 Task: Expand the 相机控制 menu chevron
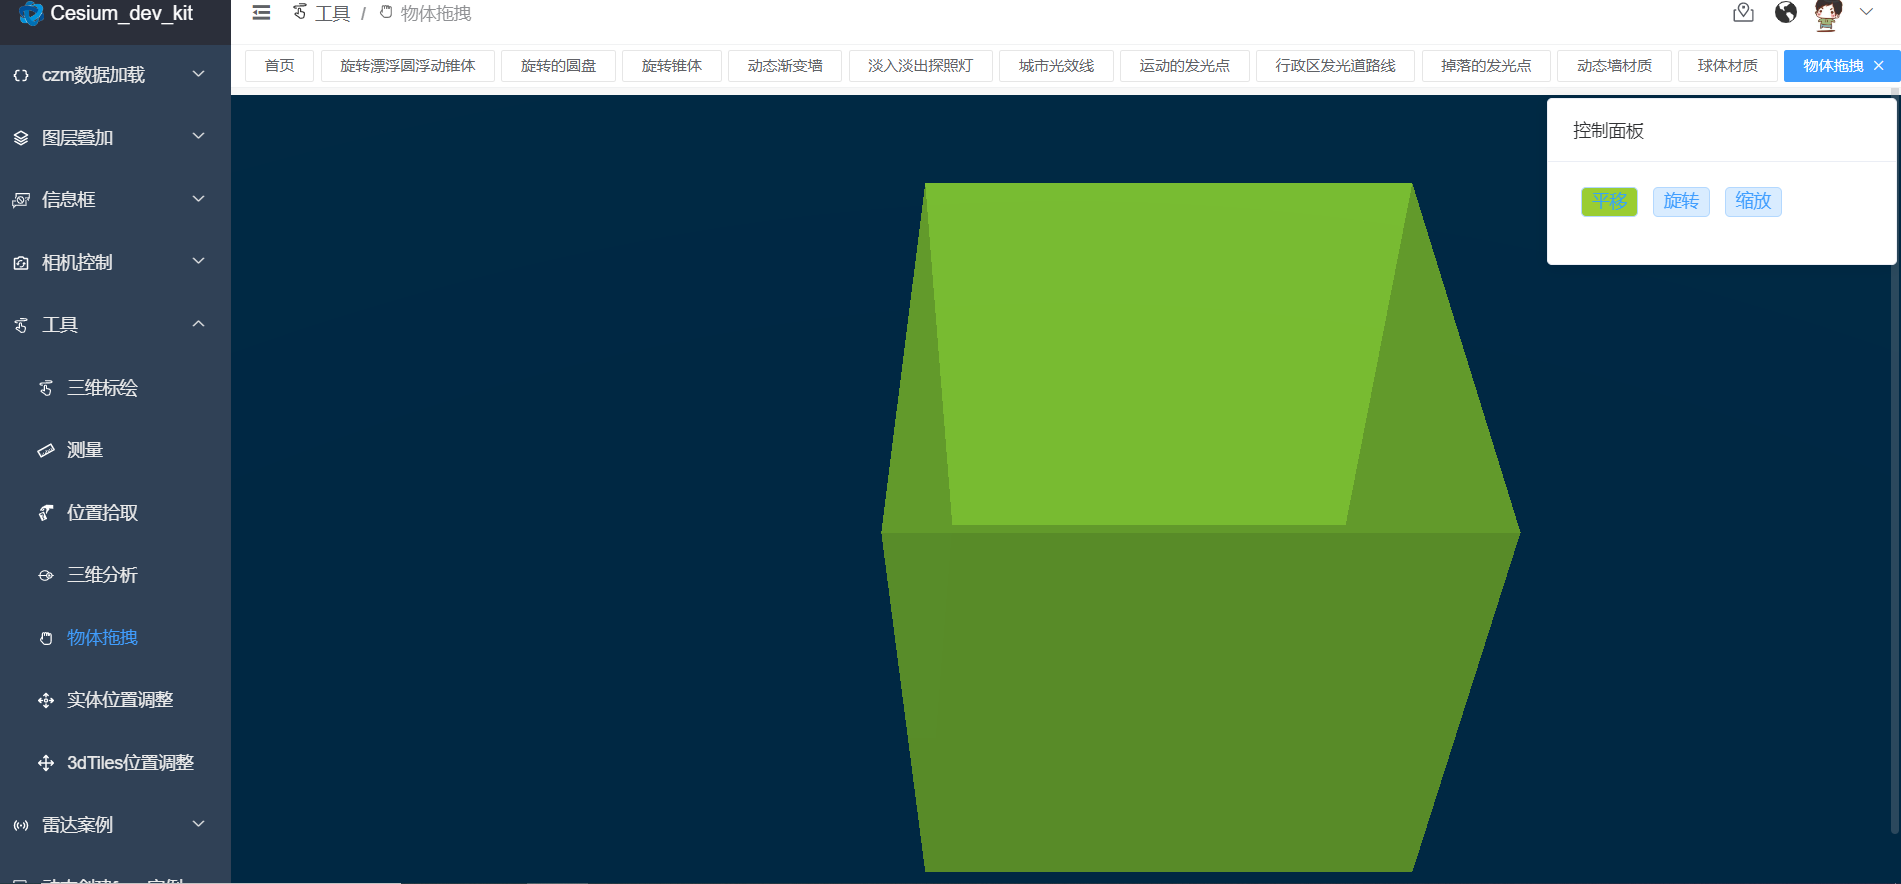(x=199, y=261)
